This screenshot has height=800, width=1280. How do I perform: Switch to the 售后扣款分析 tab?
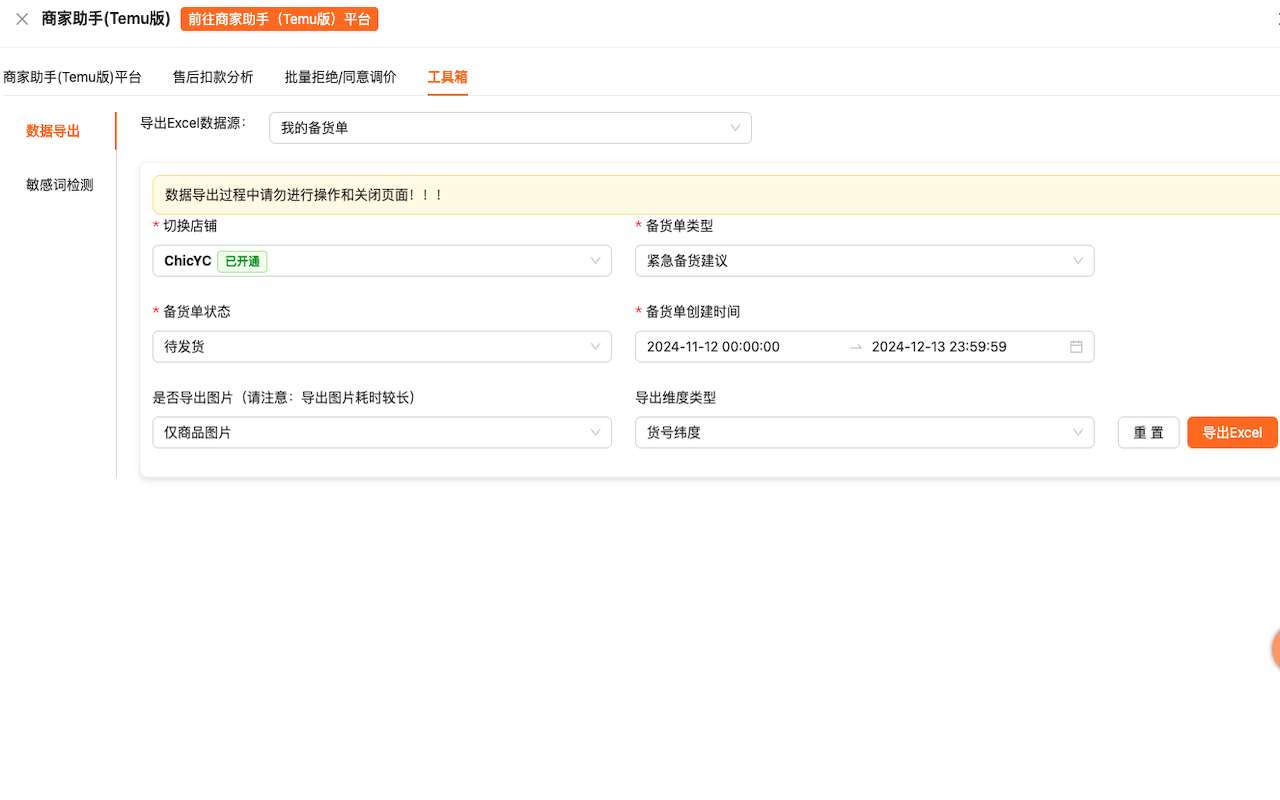click(212, 75)
